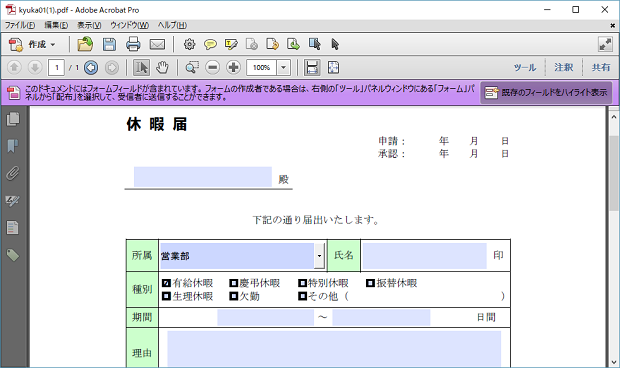Check the 有給休暇 checkbox
The height and width of the screenshot is (368, 620).
[x=166, y=283]
